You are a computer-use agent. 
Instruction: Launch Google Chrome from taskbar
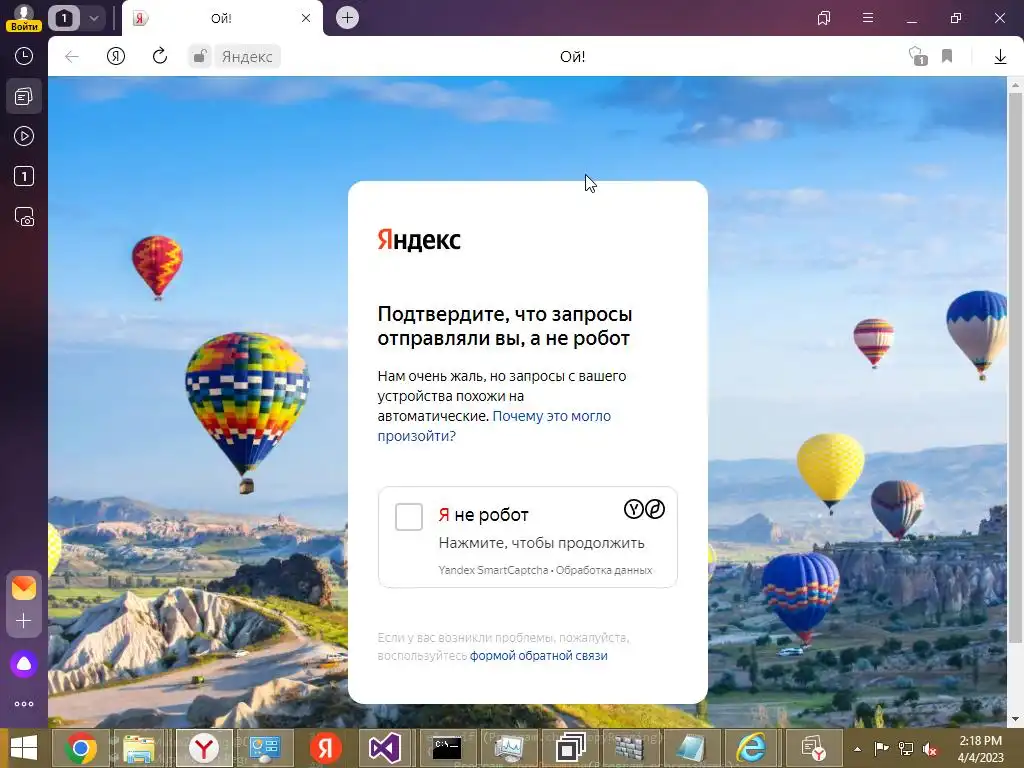[81, 748]
